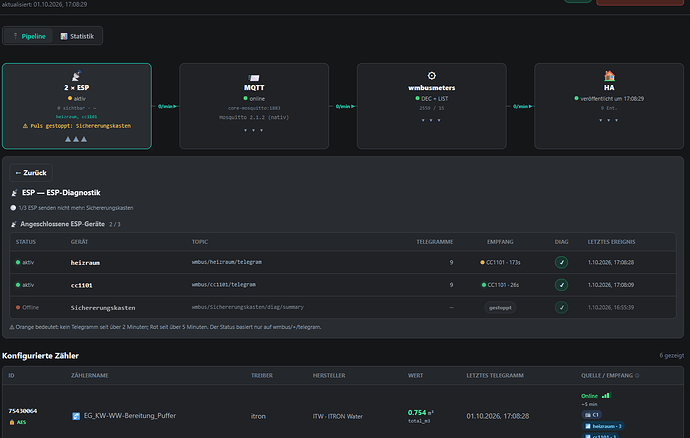Click the LETZTES TELEGRAMM column header
The width and height of the screenshot is (690, 438).
coord(495,375)
